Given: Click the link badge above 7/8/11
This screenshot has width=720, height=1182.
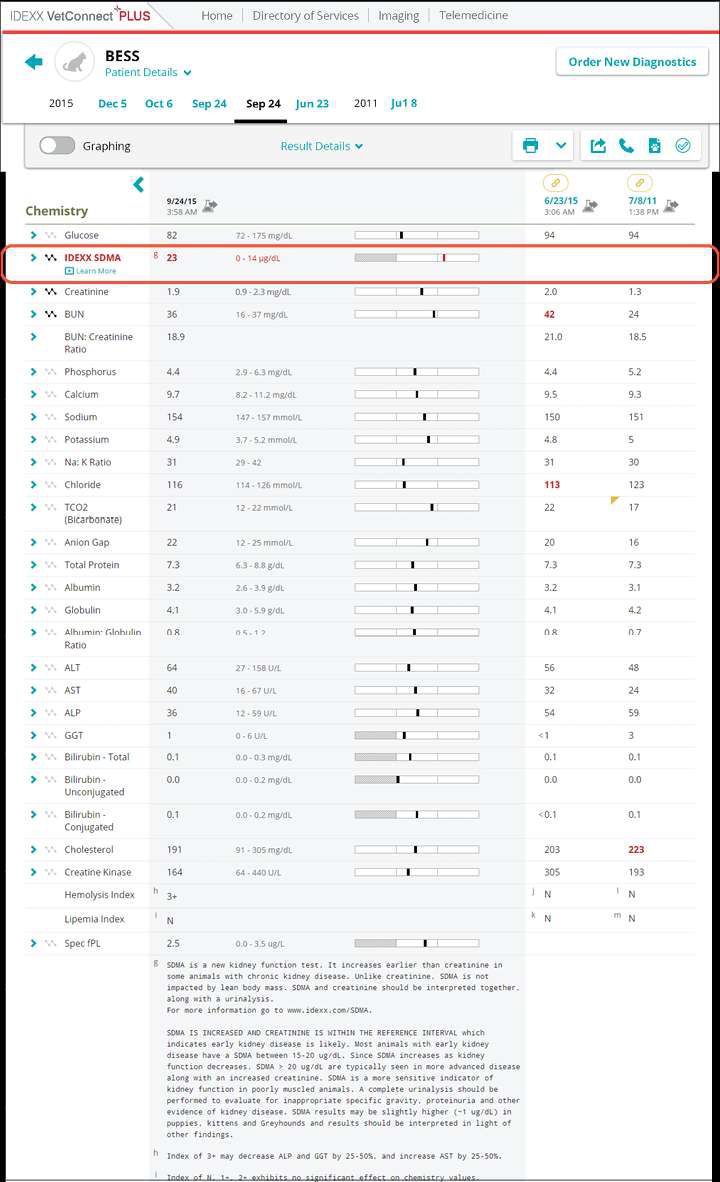Looking at the screenshot, I should [x=639, y=182].
